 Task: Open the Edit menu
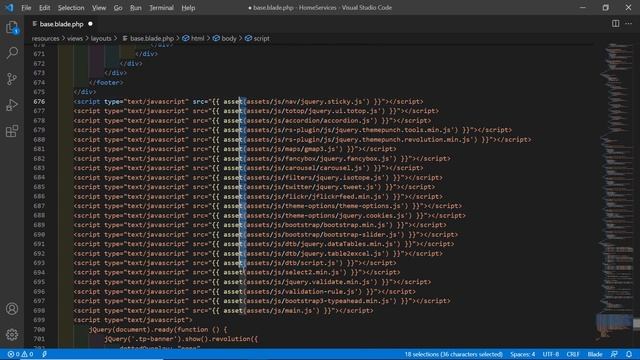click(x=44, y=8)
